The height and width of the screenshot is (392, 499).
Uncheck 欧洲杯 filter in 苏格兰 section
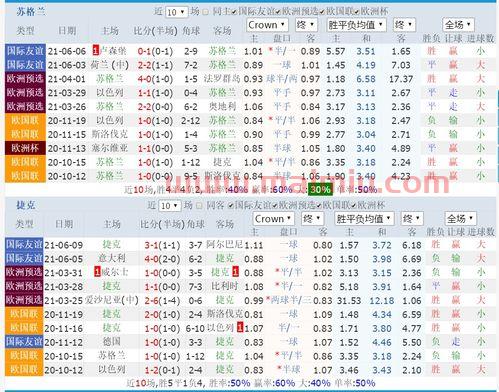(356, 12)
